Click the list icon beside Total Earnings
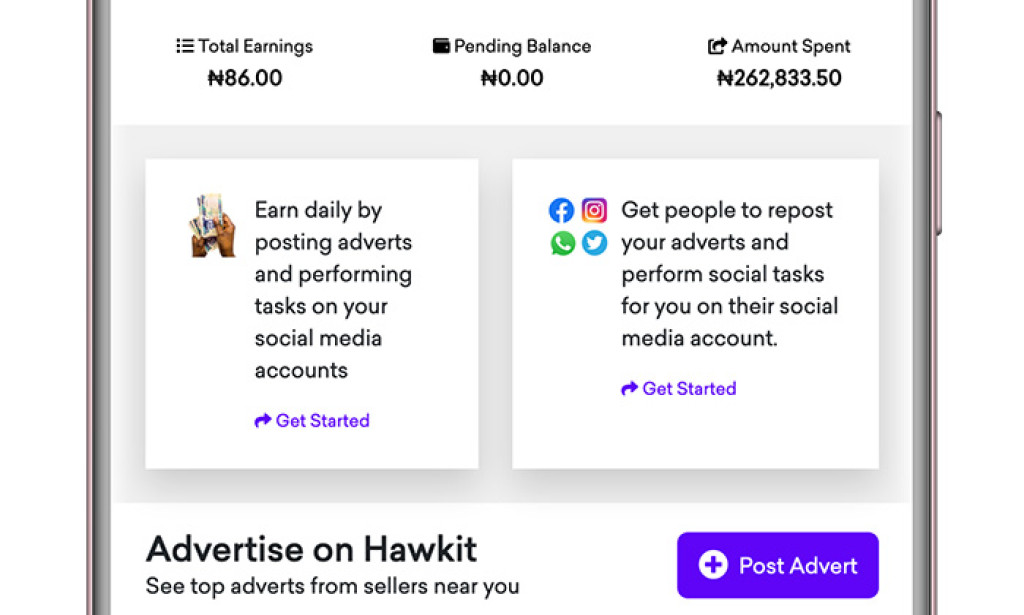1024x615 pixels. click(184, 45)
